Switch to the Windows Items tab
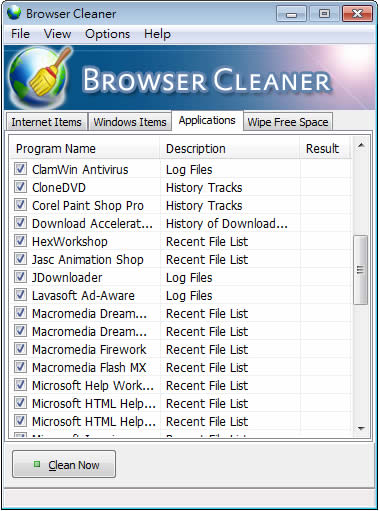This screenshot has height=511, width=380. [130, 122]
